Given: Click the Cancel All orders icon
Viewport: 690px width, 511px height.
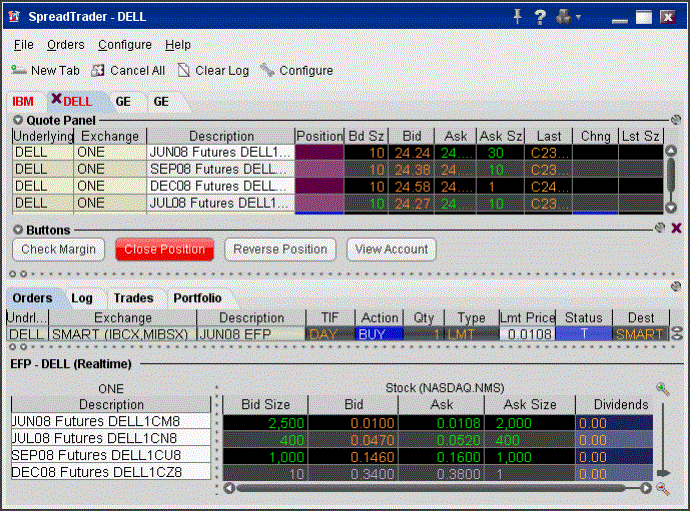Looking at the screenshot, I should click(98, 71).
